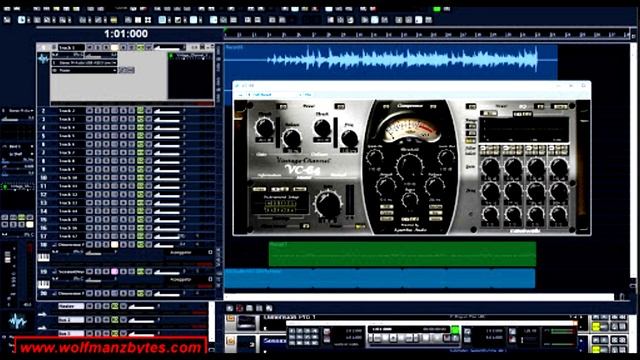Screen dimensions: 640x360
Task: Tick the Arpeggiator checkbox under track 19
Action: pos(210,280)
